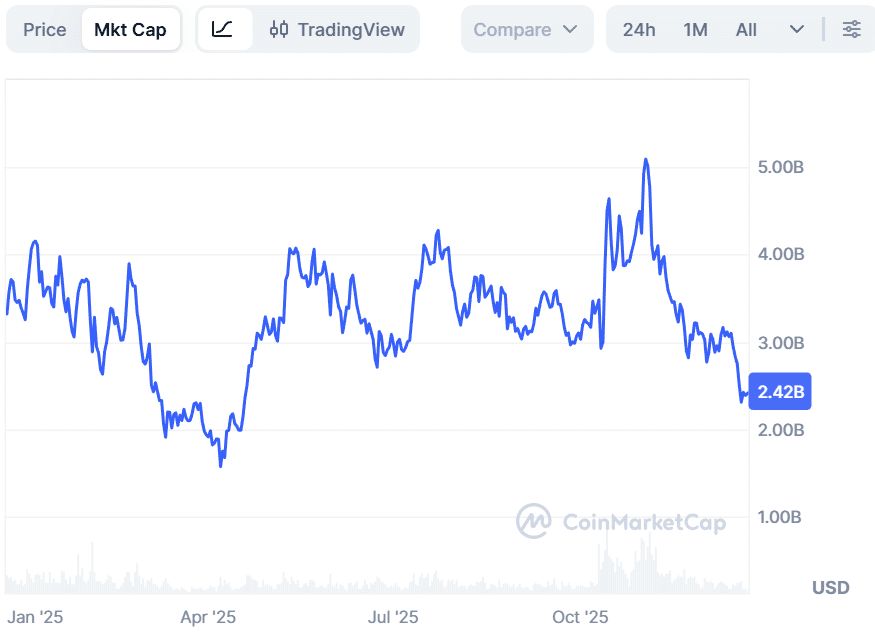Click the 2.42B current value tag
The width and height of the screenshot is (875, 635).
(780, 392)
